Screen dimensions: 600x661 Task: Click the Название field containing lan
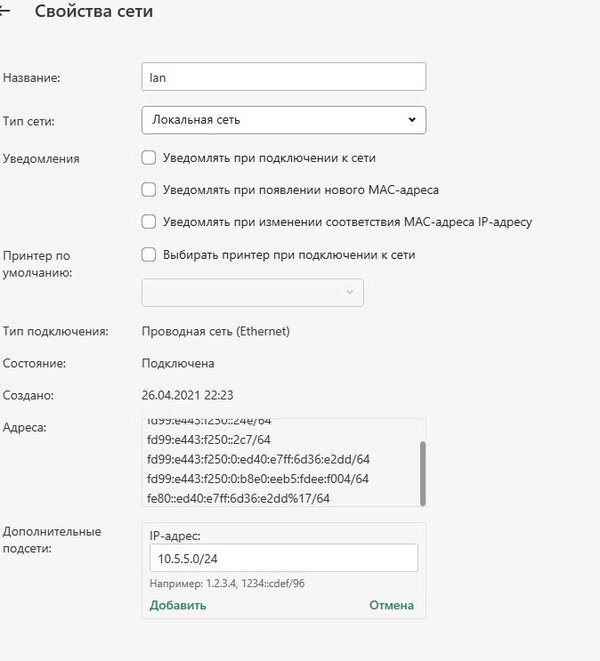tap(284, 77)
